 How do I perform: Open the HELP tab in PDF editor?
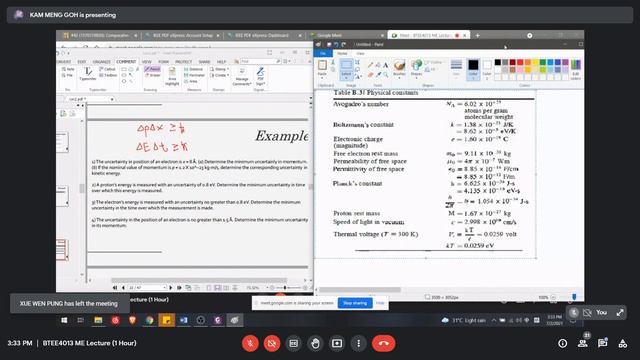pyautogui.click(x=221, y=62)
